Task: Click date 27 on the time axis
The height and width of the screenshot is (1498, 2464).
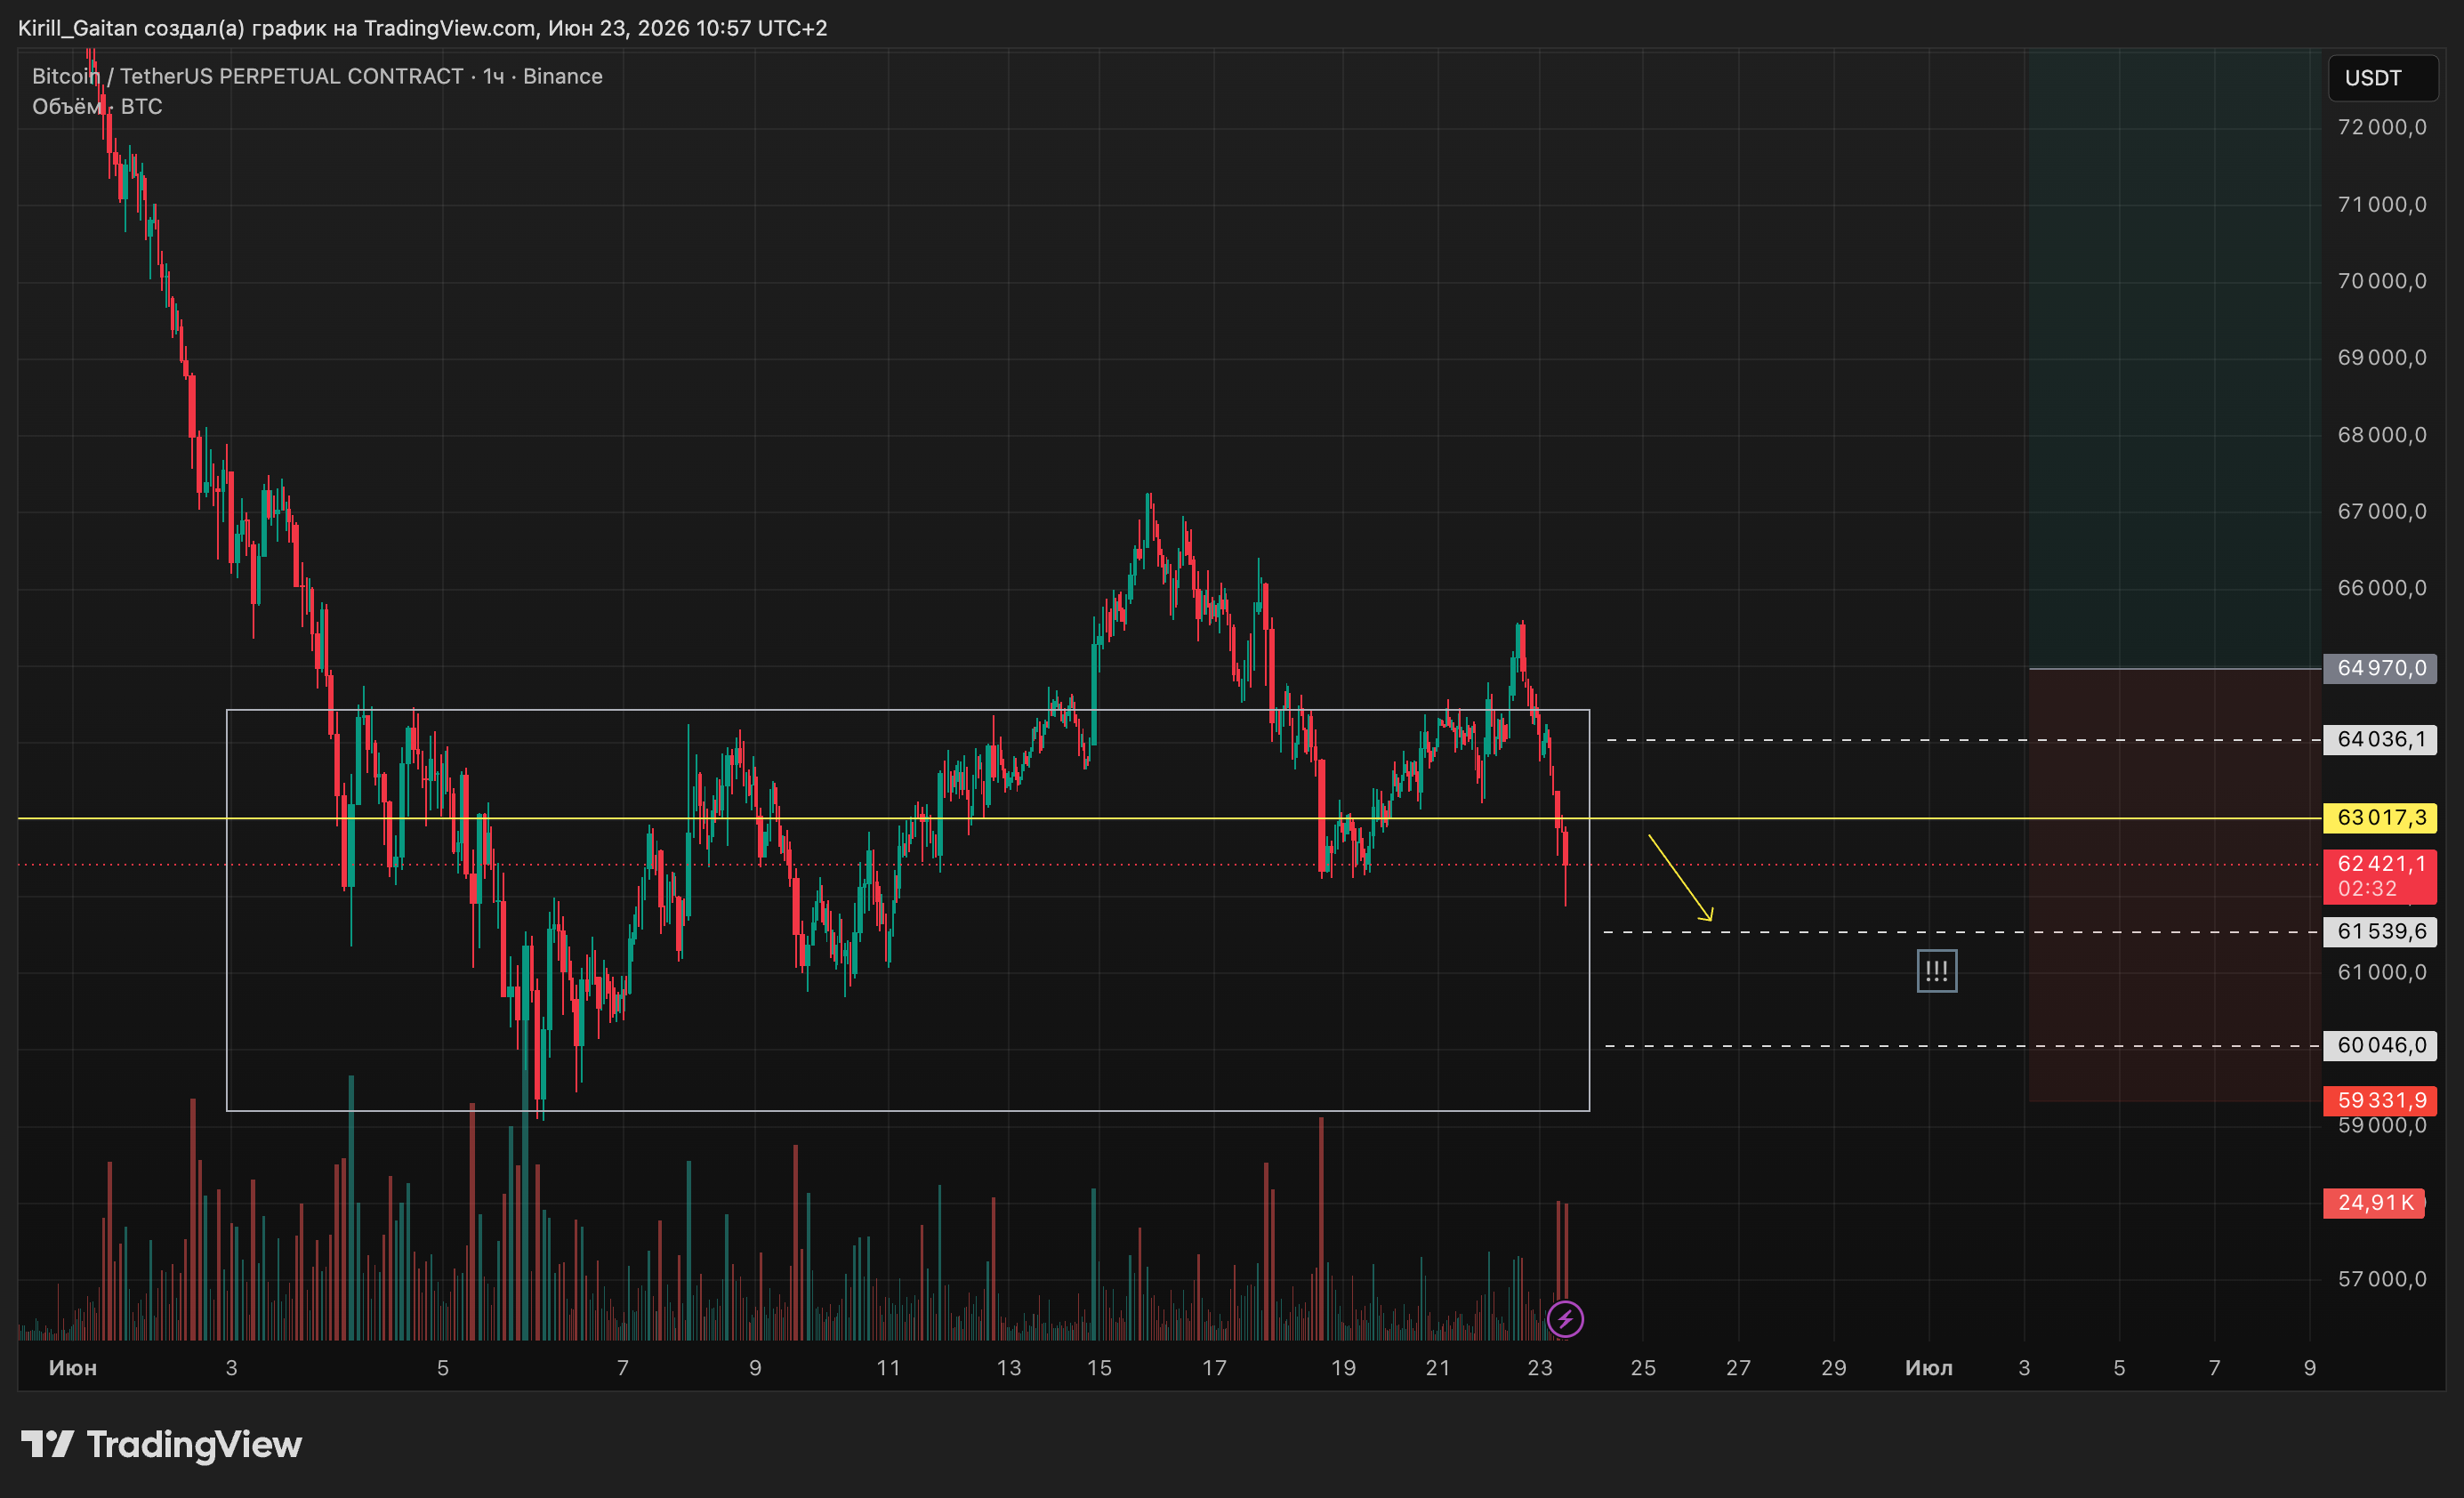Action: coord(1738,1368)
